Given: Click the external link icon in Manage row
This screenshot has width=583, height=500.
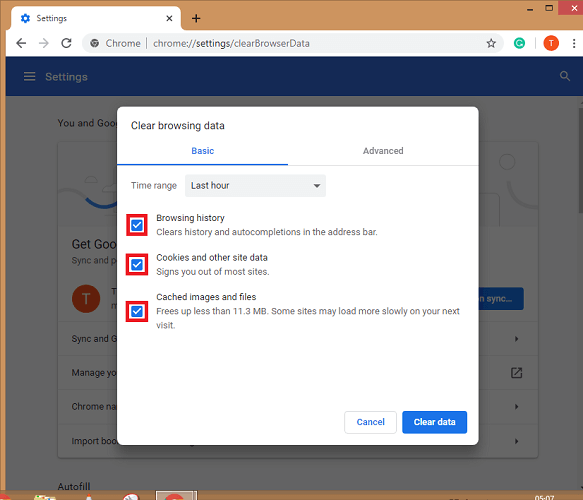Looking at the screenshot, I should pyautogui.click(x=516, y=373).
